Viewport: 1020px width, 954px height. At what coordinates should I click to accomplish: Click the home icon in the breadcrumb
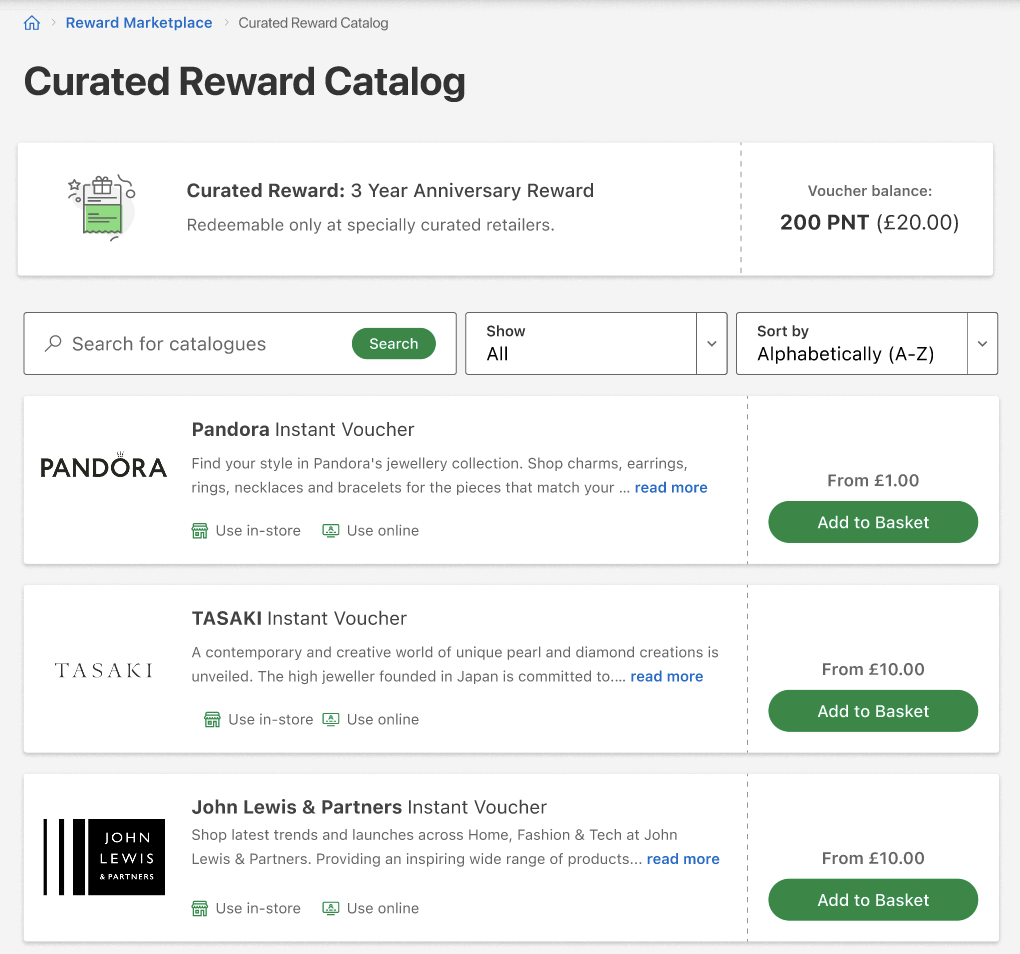(31, 22)
